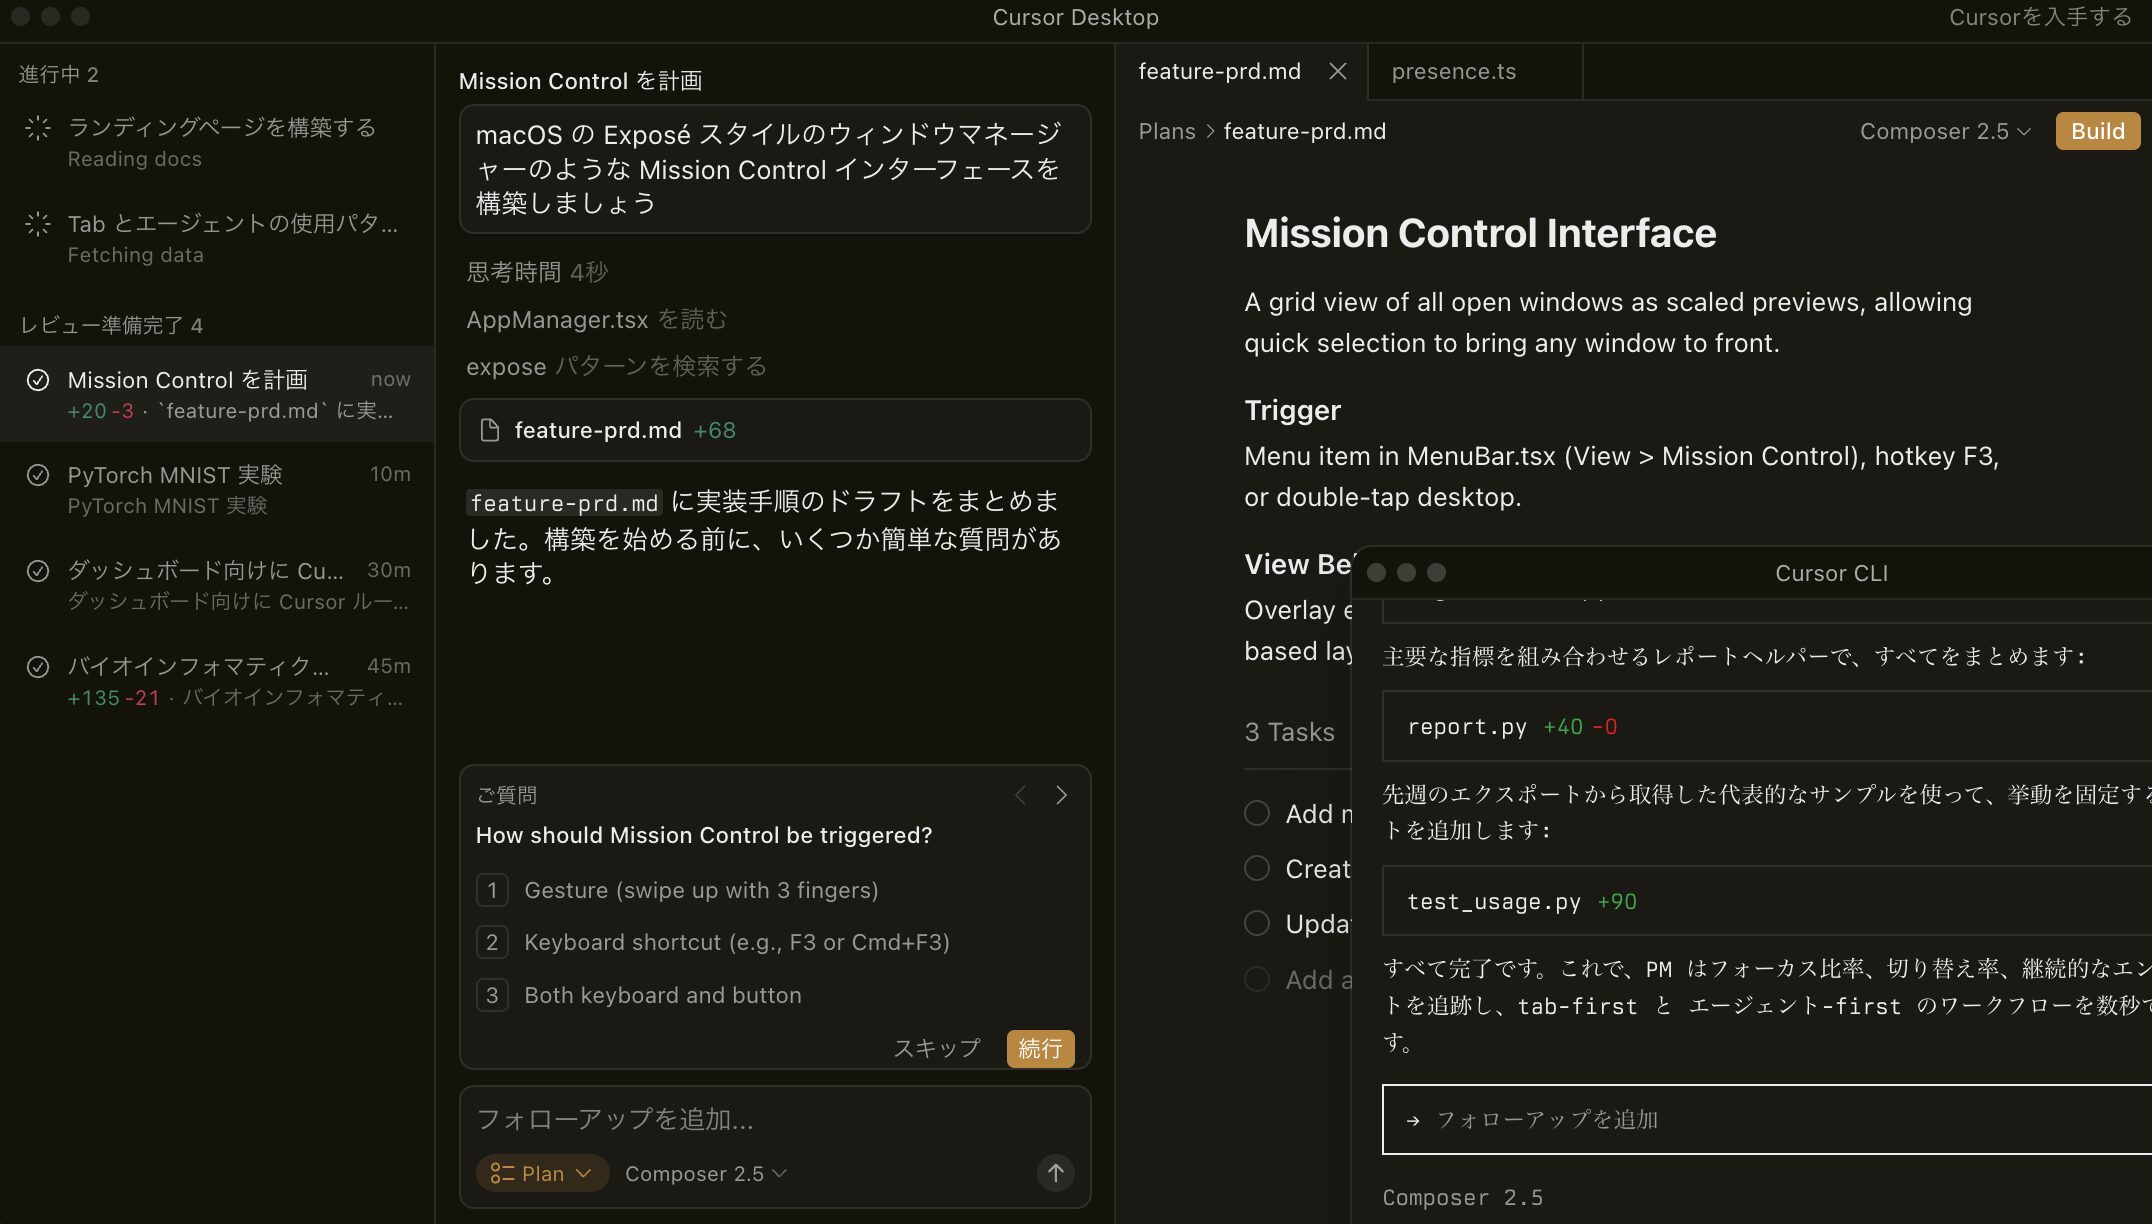This screenshot has height=1224, width=2152.
Task: Click the Trigger heading
Action: pos(1292,410)
